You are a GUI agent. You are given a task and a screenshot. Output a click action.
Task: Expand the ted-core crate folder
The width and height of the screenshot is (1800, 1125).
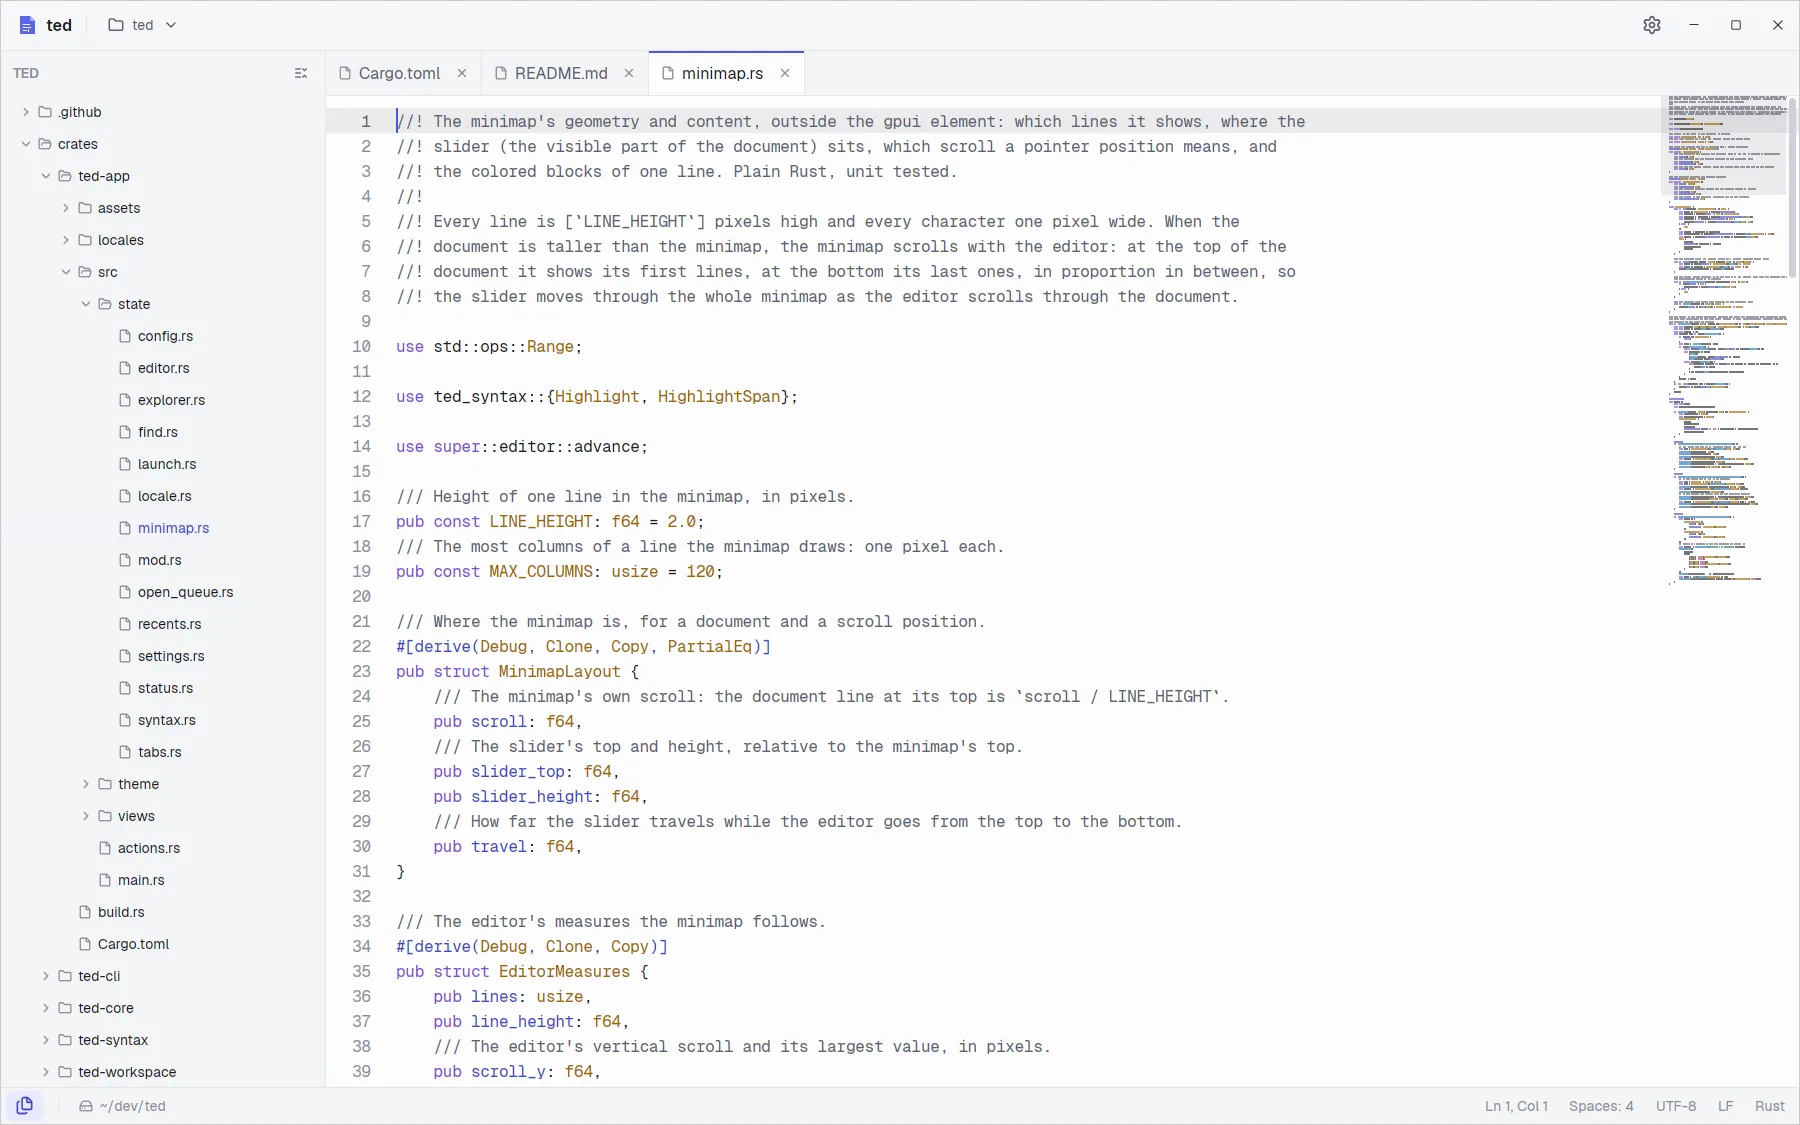(163, 1008)
